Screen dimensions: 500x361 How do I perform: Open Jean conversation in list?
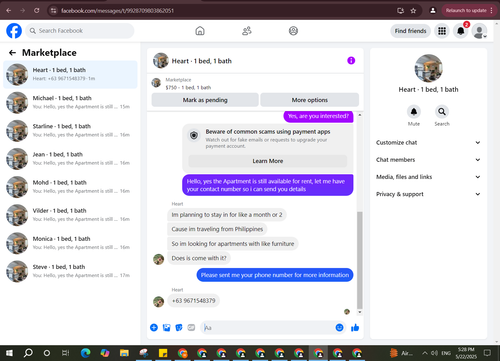click(70, 159)
